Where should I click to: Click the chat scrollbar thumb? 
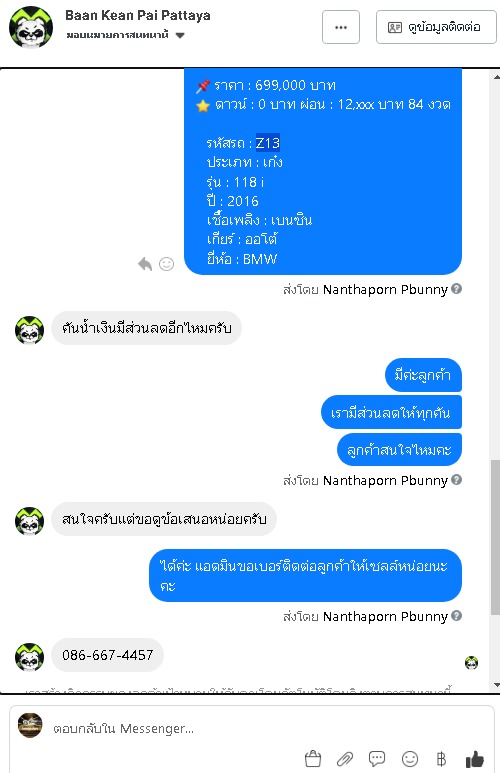point(496,537)
